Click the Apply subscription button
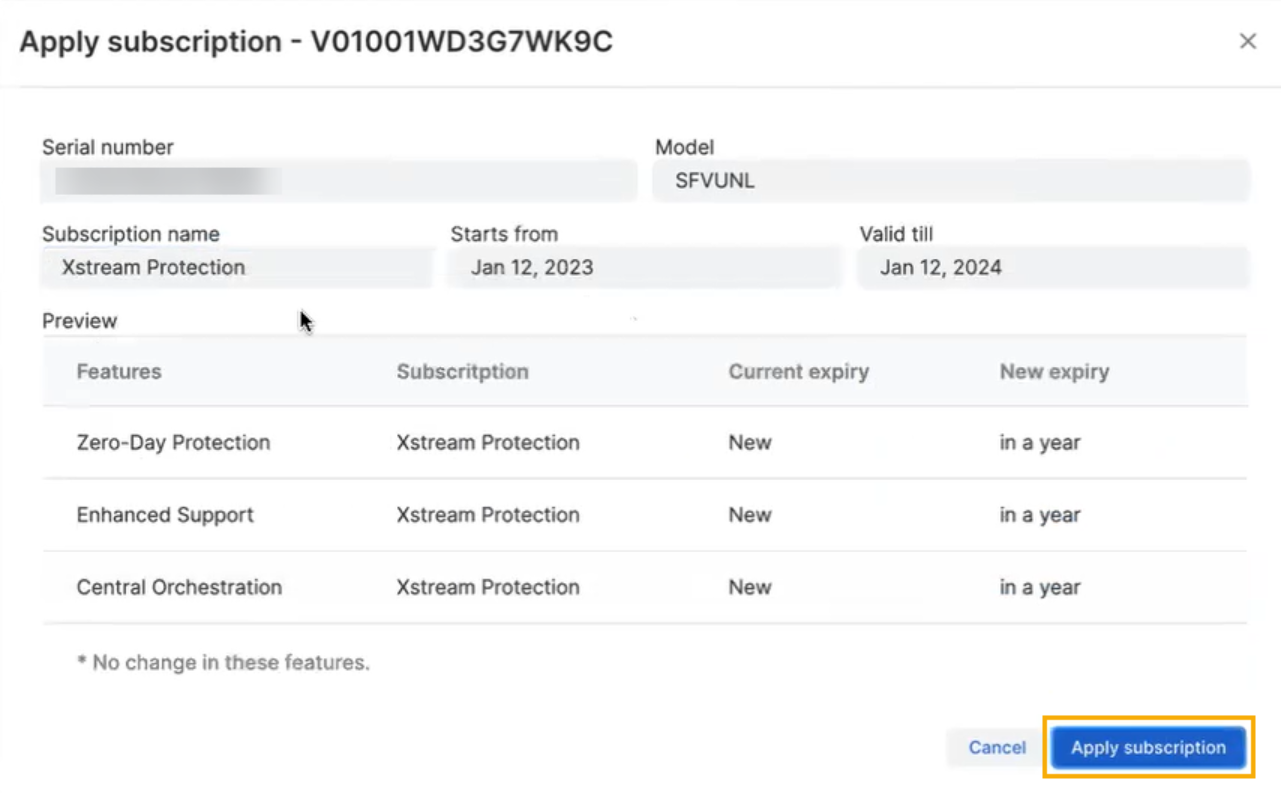 coord(1147,747)
